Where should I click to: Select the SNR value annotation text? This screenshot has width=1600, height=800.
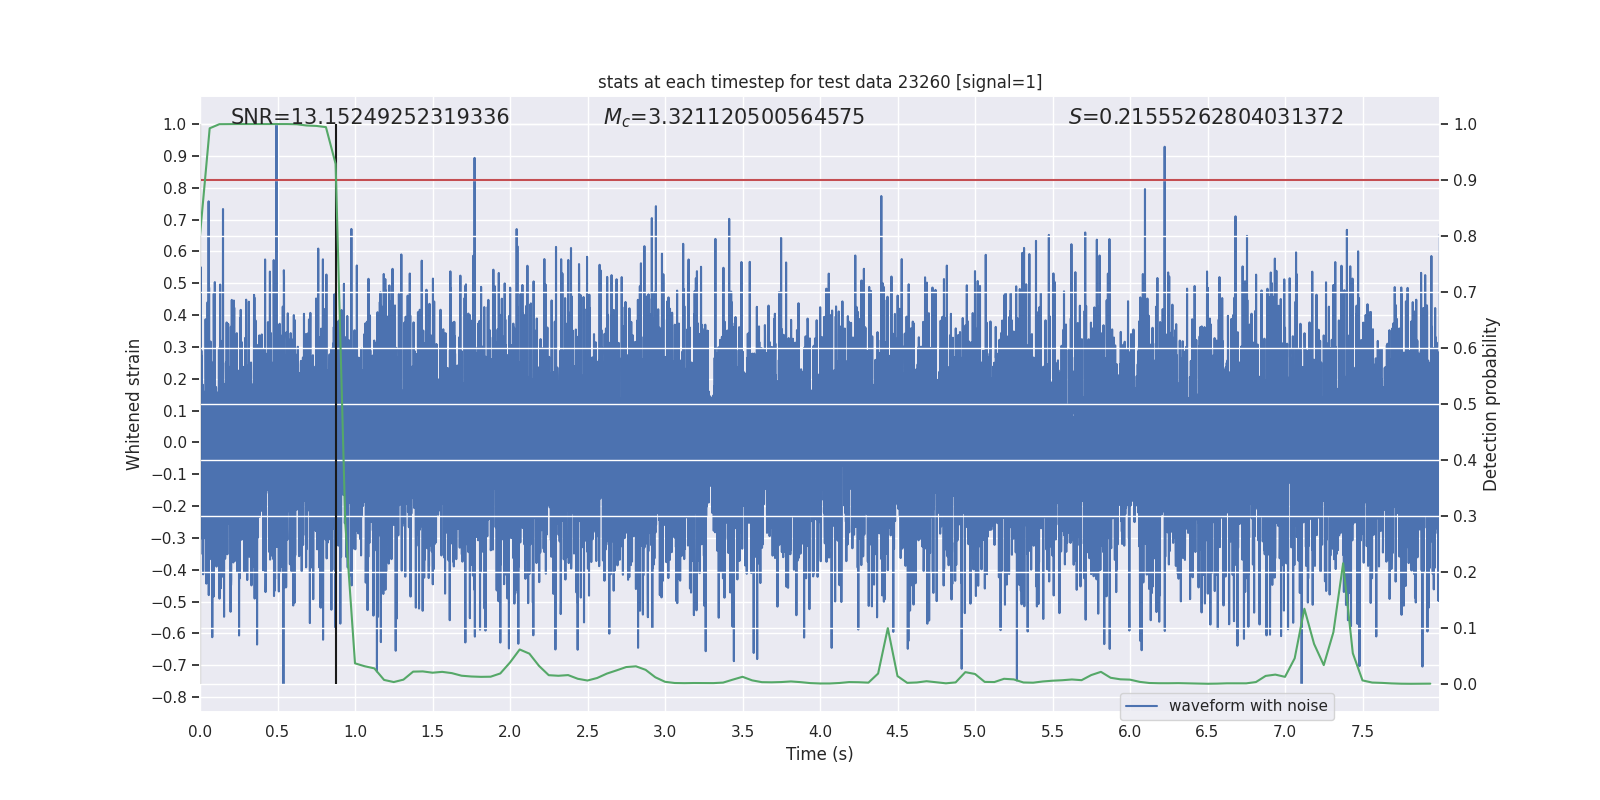(x=370, y=117)
